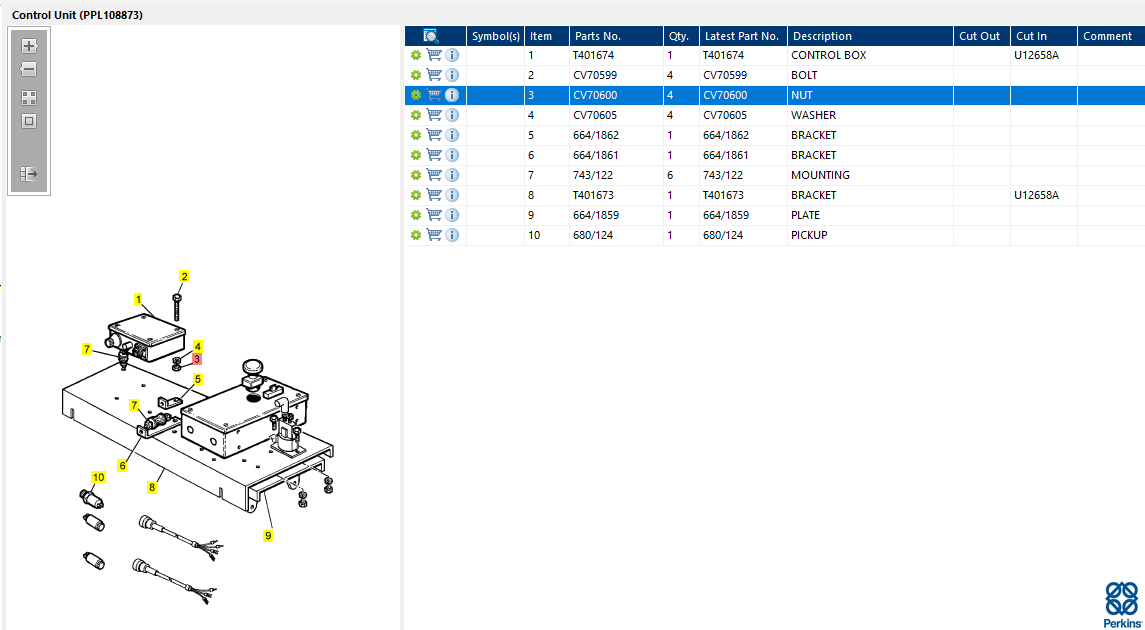Viewport: 1145px width, 630px height.
Task: Add PLATE 664/1859 to cart
Action: (x=434, y=215)
